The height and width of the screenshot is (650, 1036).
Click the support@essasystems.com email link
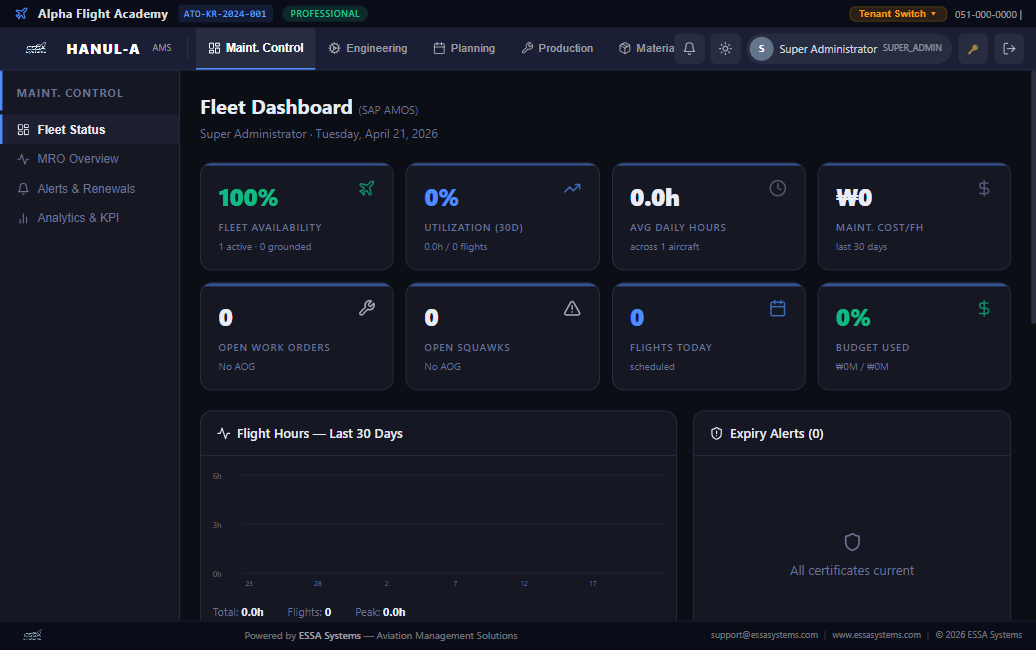click(x=764, y=635)
